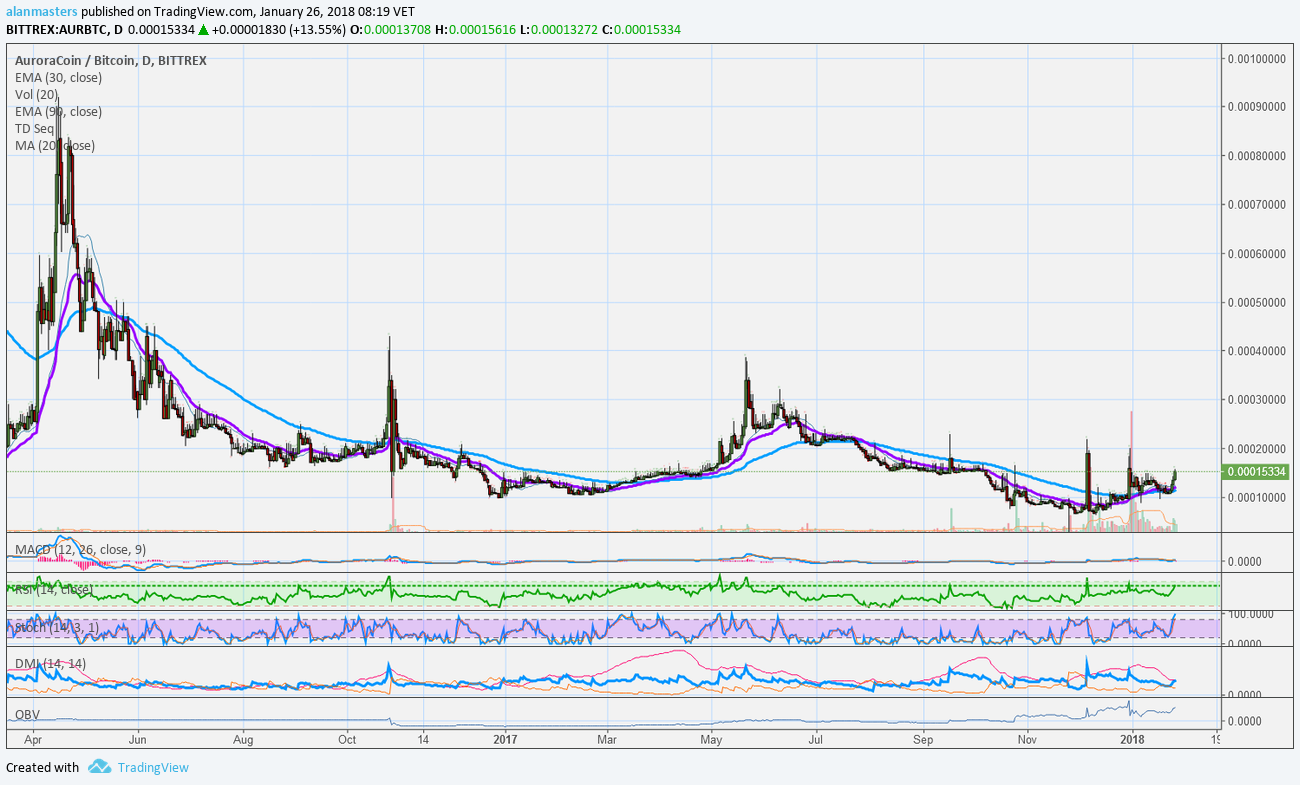Click the Apr label on time axis
1300x785 pixels.
pyautogui.click(x=32, y=740)
